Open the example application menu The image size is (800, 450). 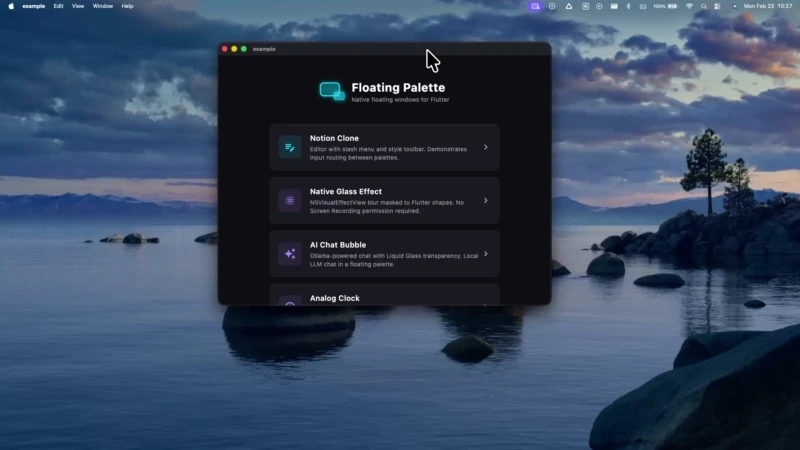click(34, 6)
